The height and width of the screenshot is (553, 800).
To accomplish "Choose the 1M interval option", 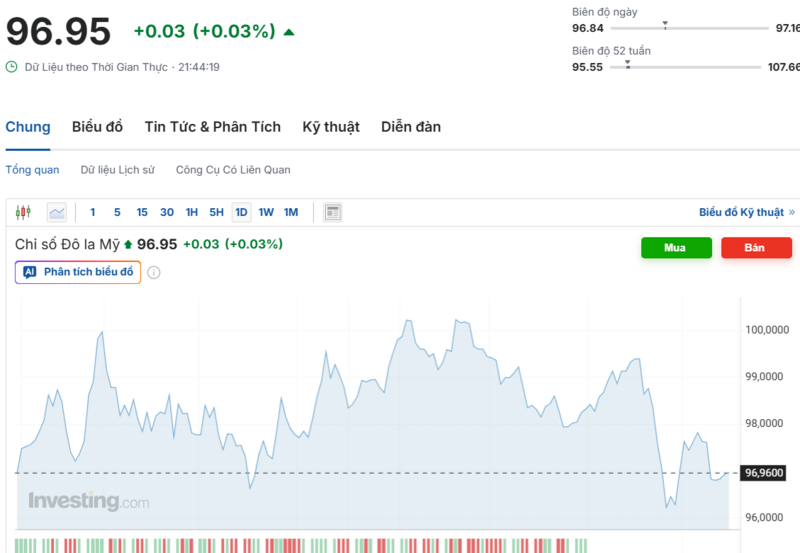I will [x=291, y=212].
